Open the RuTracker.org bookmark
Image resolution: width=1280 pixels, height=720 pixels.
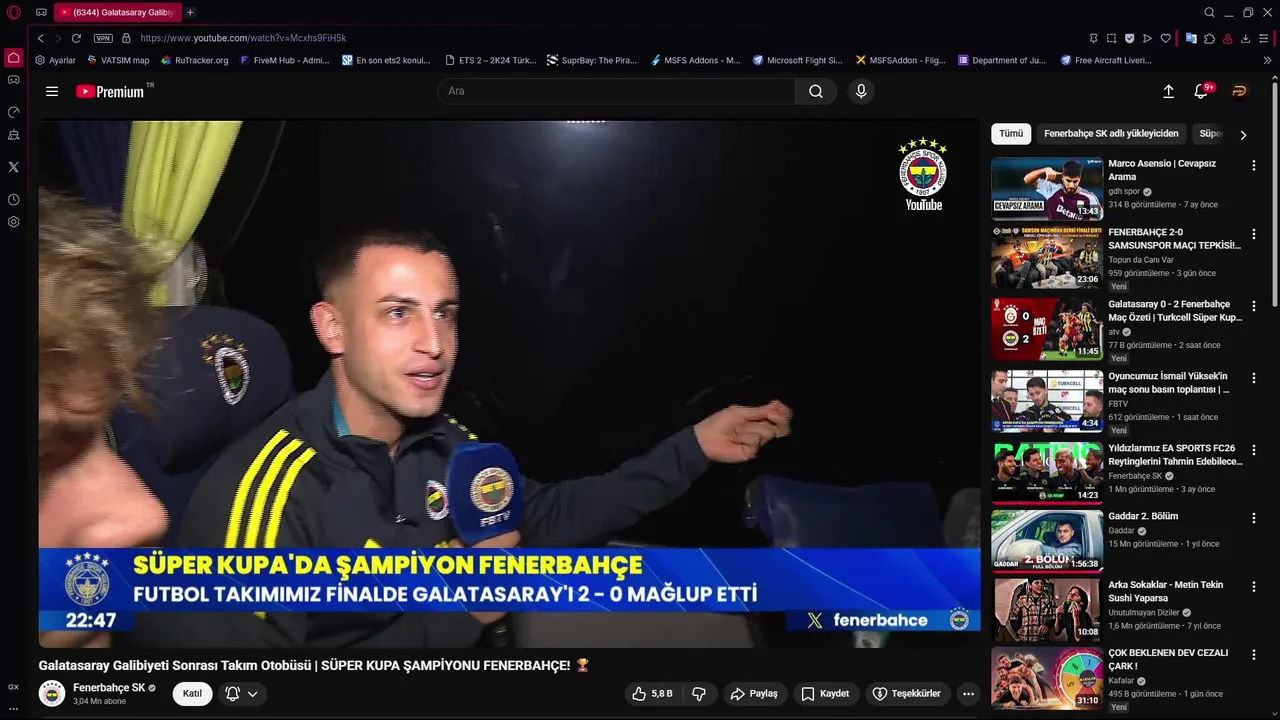coord(194,60)
